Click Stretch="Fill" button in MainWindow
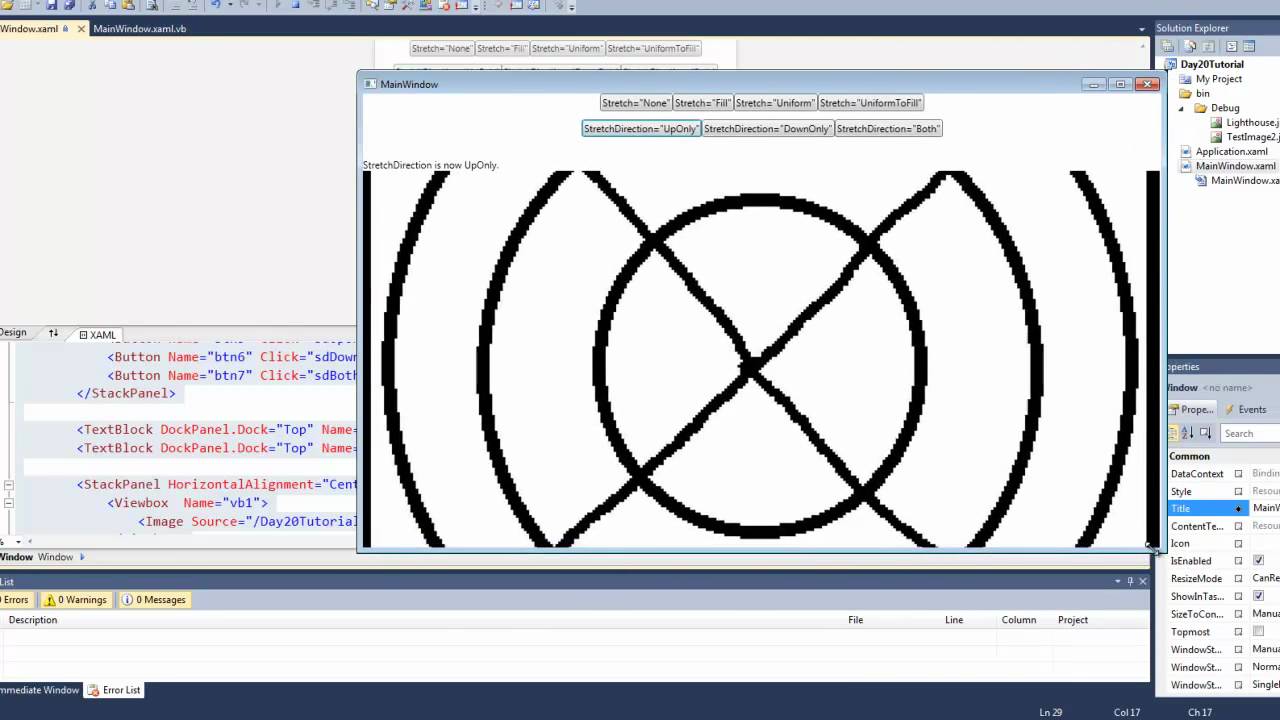Viewport: 1280px width, 720px height. point(703,103)
